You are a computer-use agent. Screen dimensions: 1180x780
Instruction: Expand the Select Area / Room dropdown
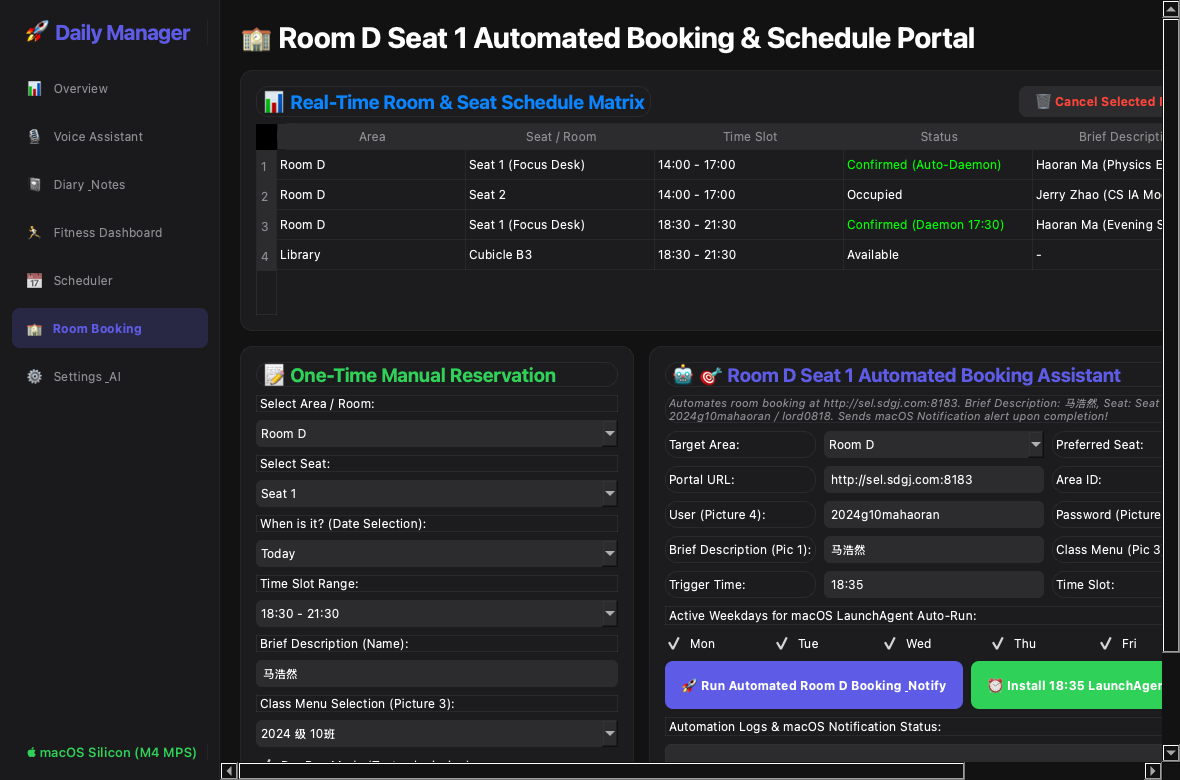tap(436, 434)
